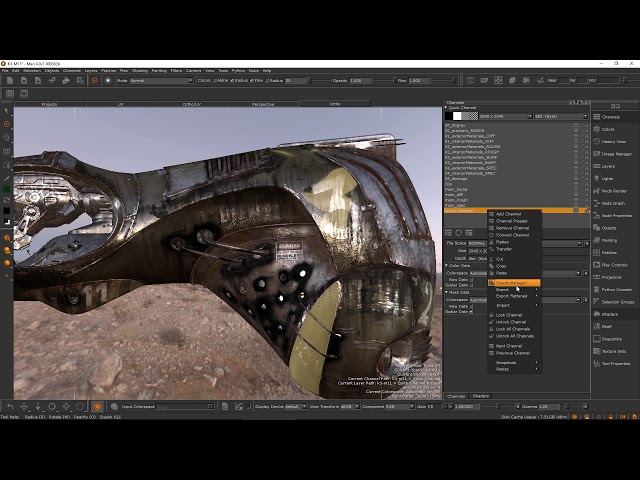Viewport: 640px width, 480px height.
Task: Open the View Transform dropdown
Action: coord(350,407)
